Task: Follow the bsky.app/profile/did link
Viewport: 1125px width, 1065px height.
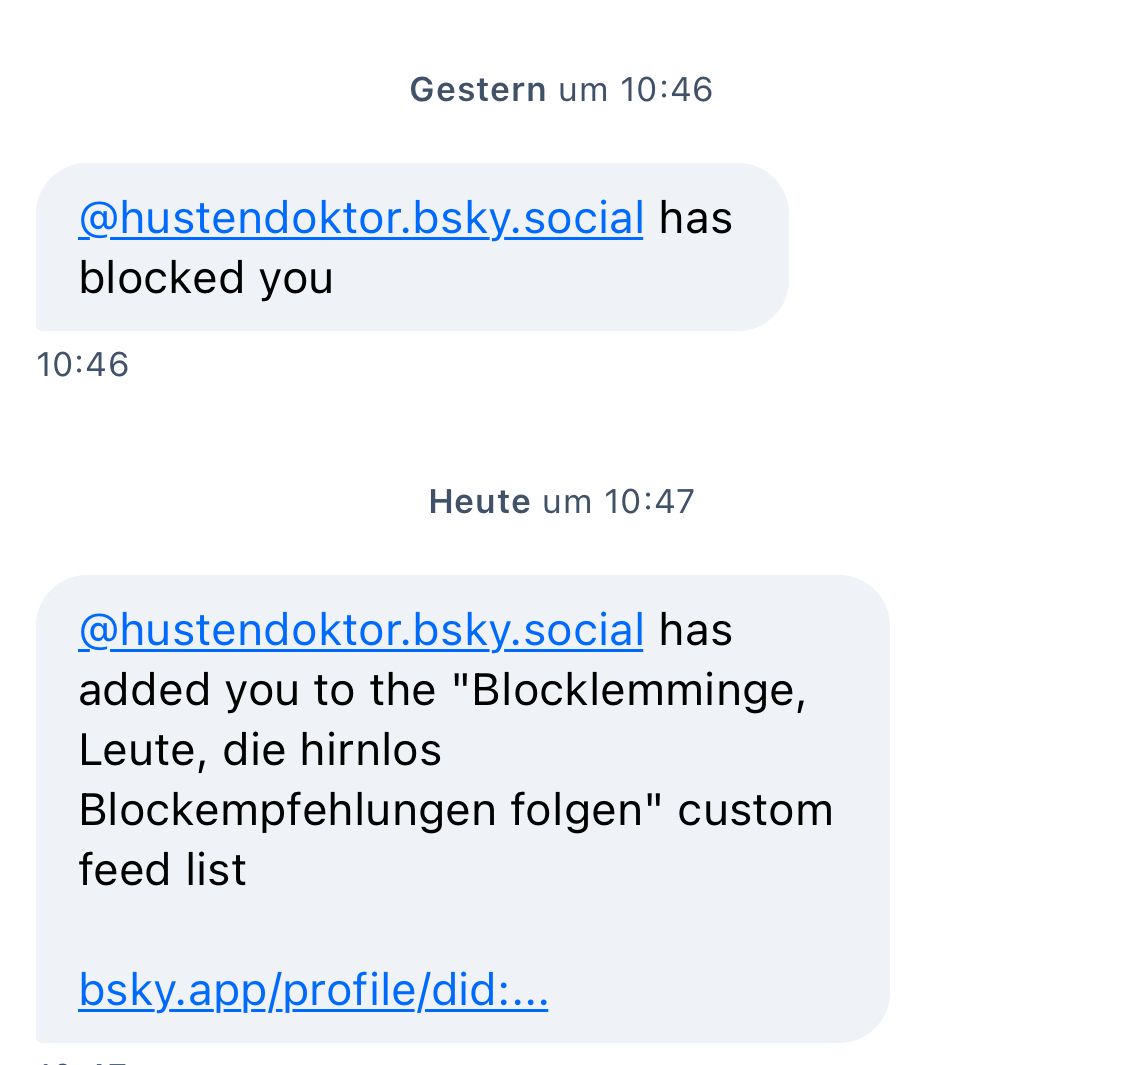Action: (x=313, y=990)
